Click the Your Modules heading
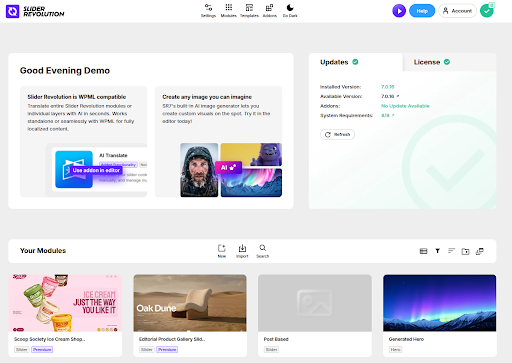 point(43,251)
